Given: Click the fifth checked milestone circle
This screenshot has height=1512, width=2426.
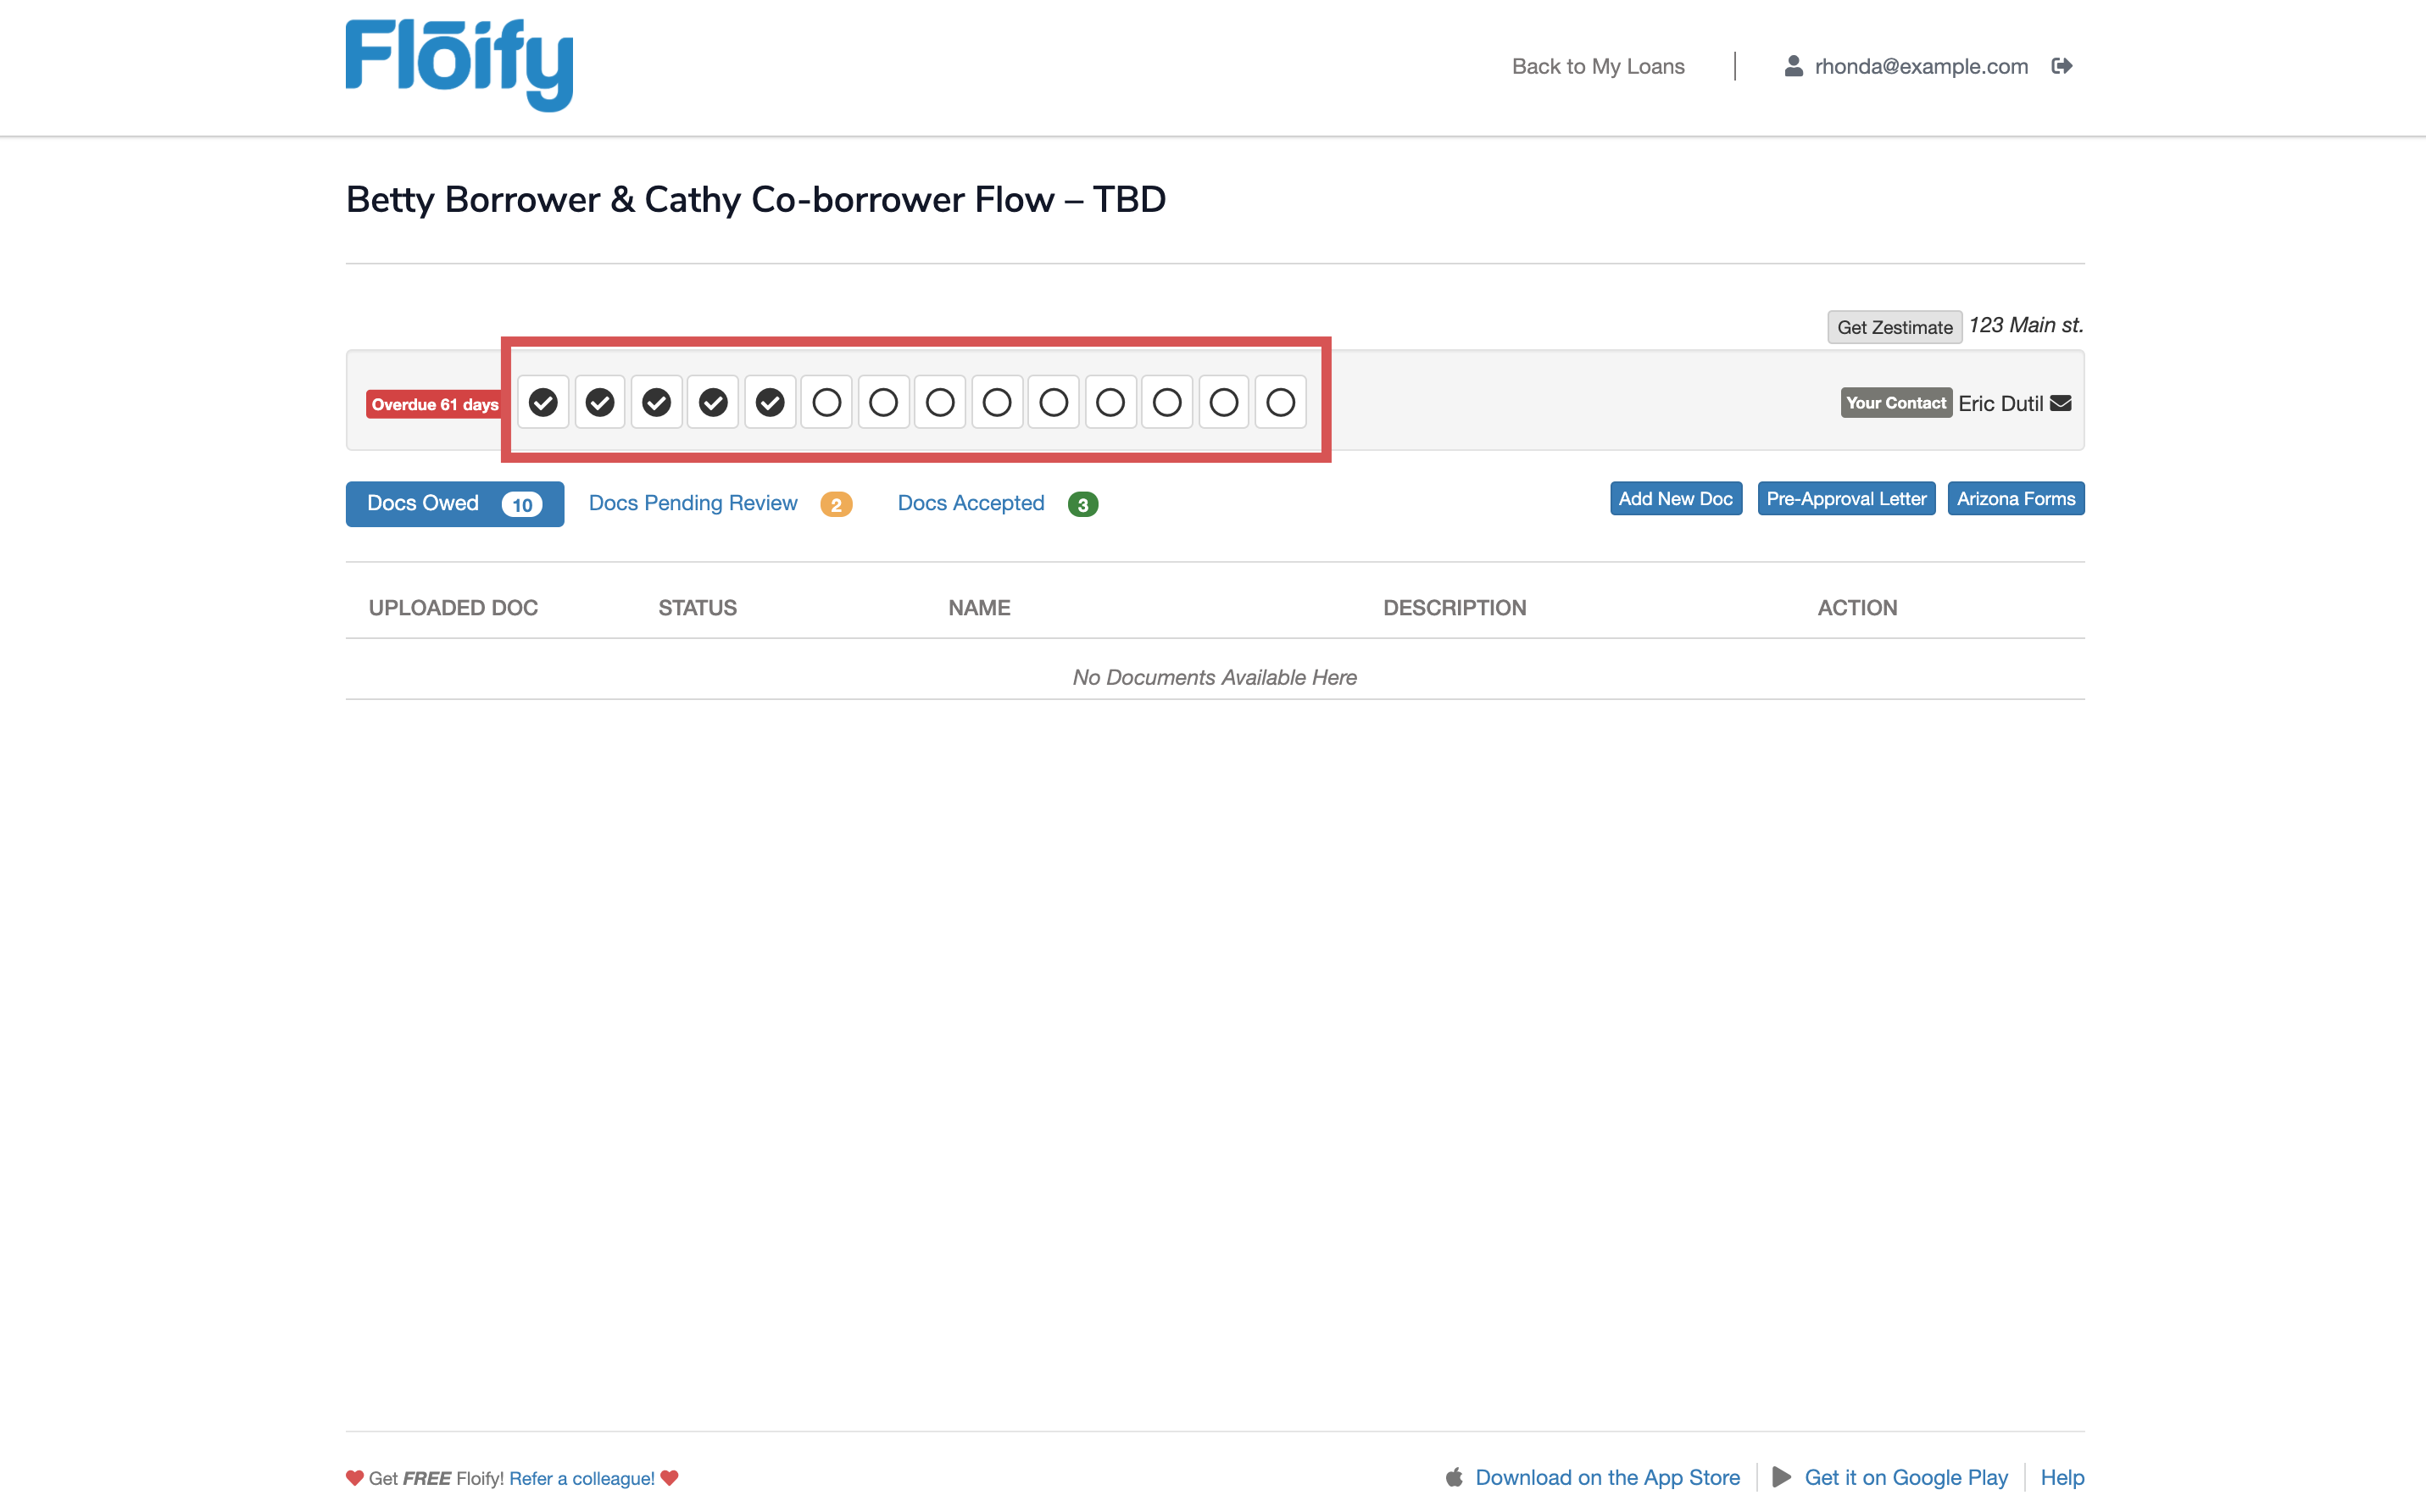Looking at the screenshot, I should coord(770,402).
